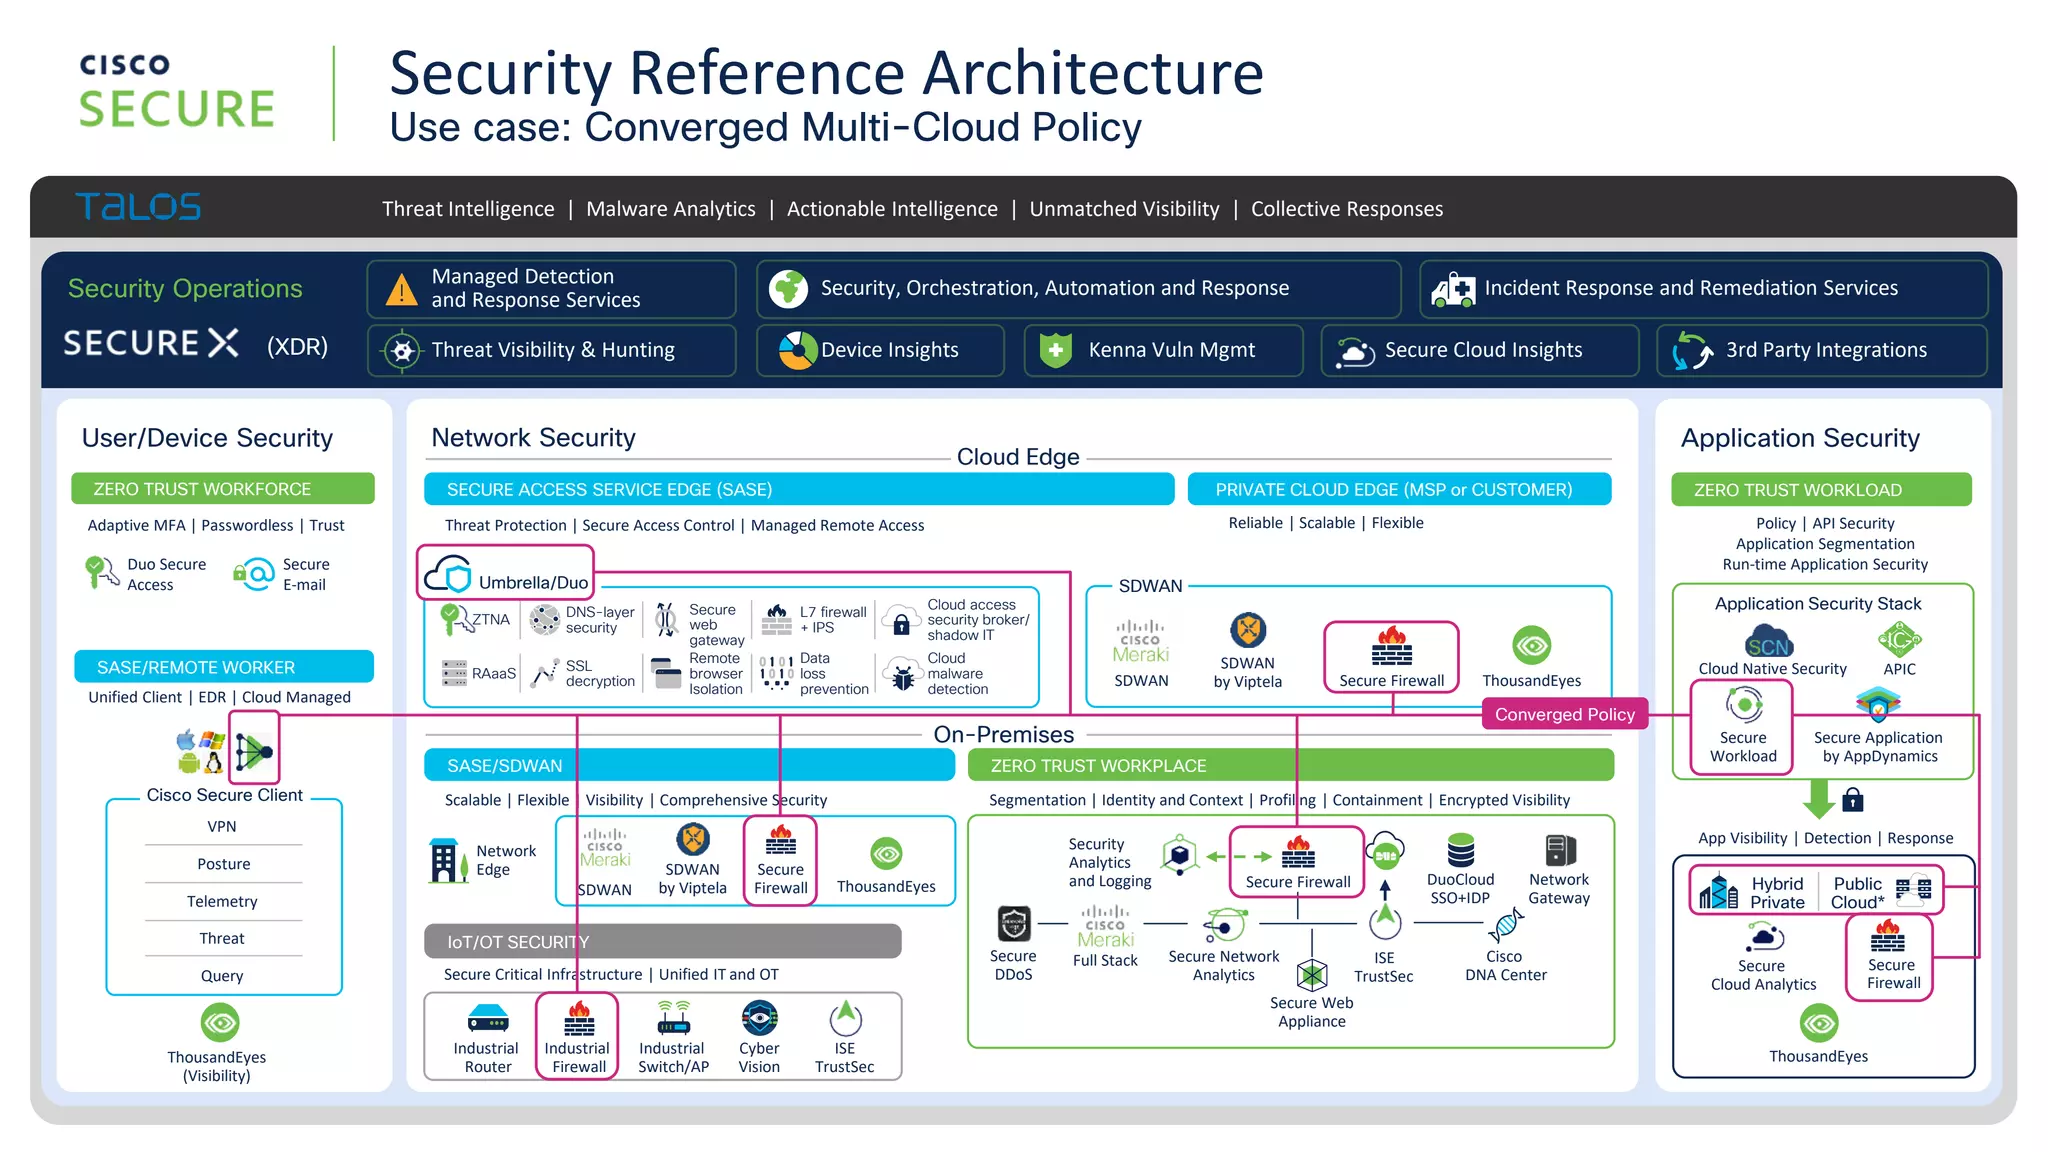Click the Managed Detection and Response Services box

(x=551, y=289)
